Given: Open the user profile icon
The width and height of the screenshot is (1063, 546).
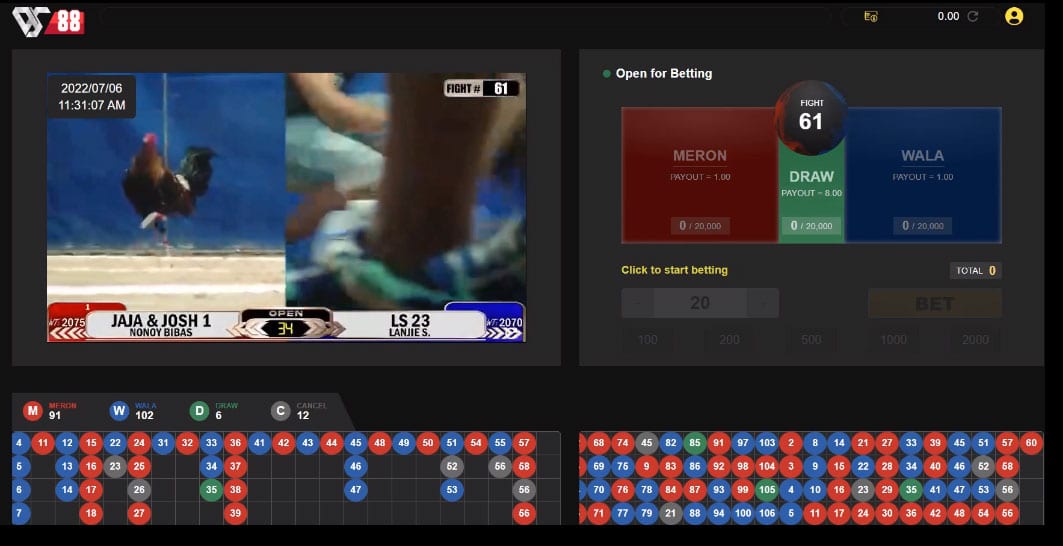Looking at the screenshot, I should click(x=1014, y=16).
